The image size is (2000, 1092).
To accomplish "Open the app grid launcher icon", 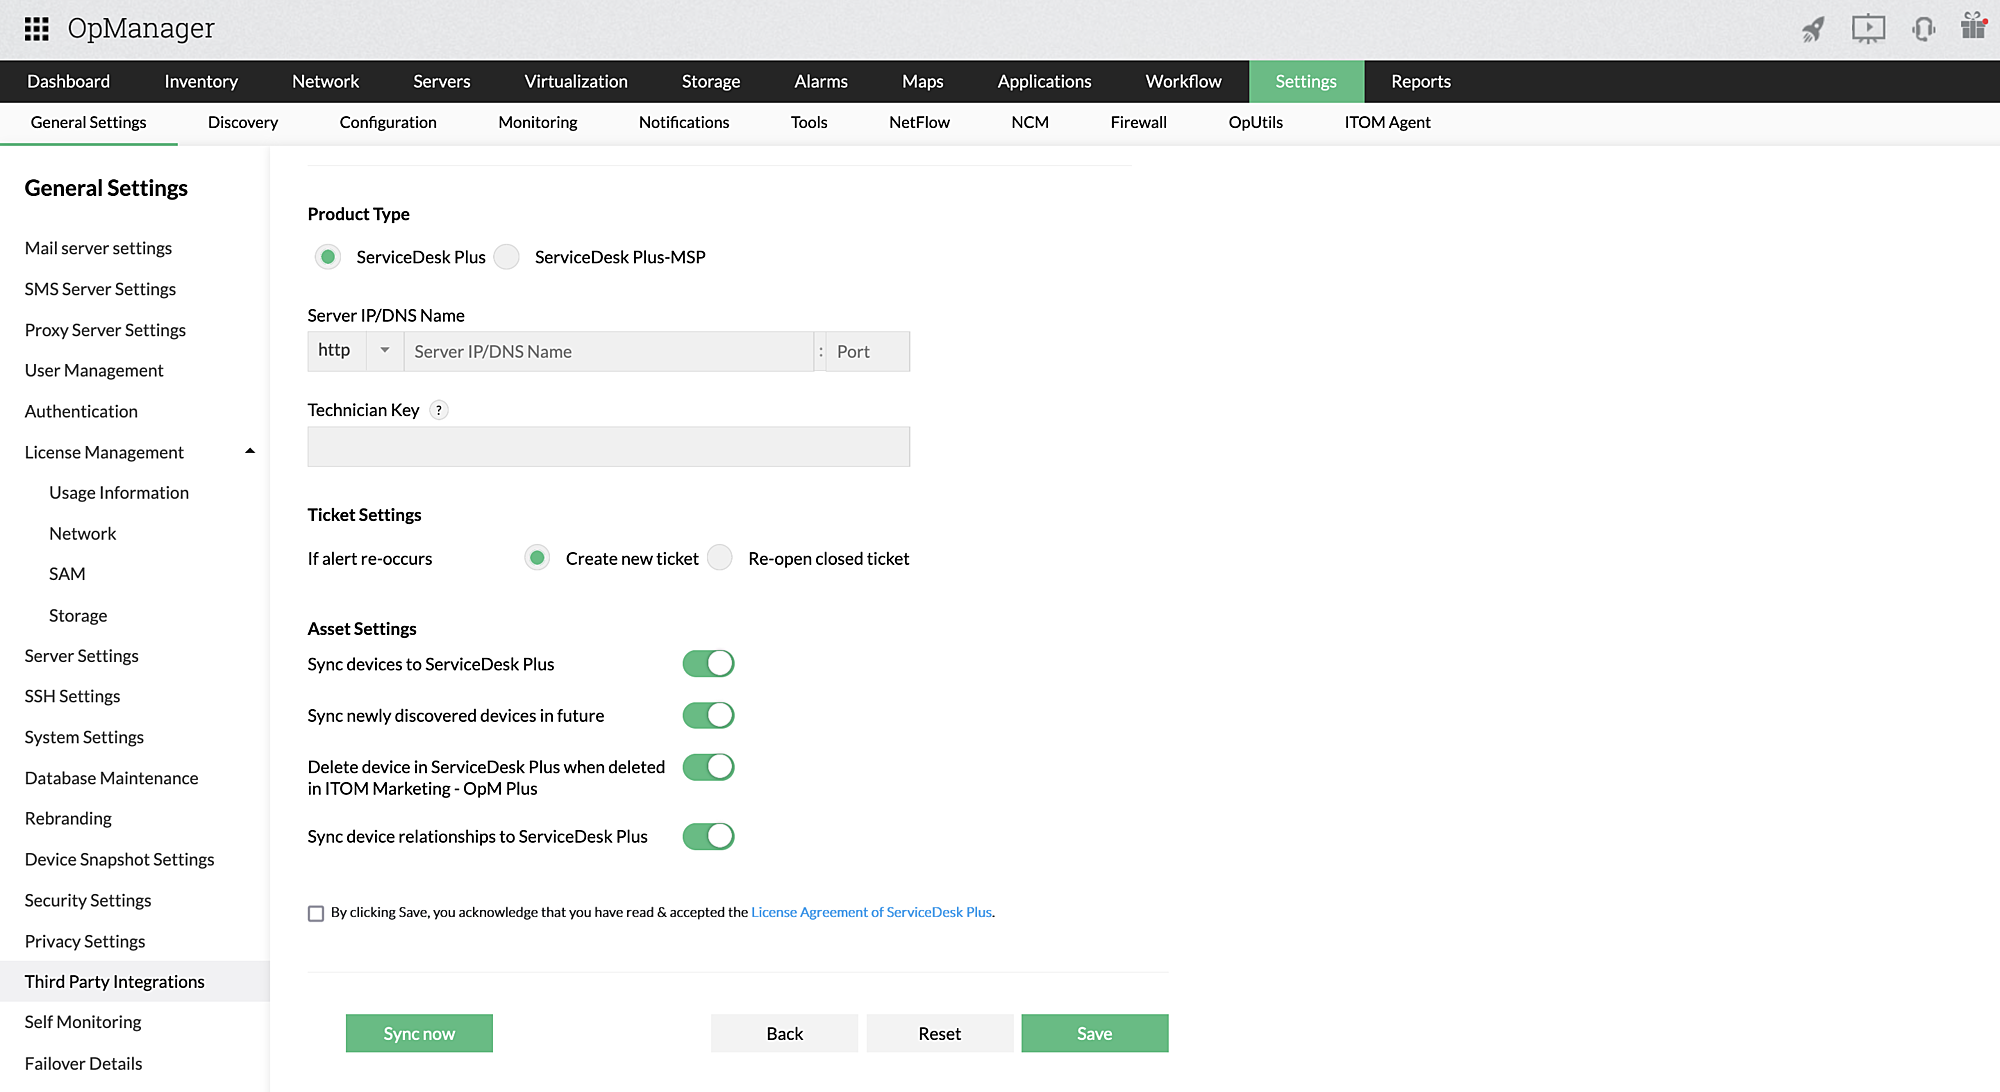I will point(37,28).
